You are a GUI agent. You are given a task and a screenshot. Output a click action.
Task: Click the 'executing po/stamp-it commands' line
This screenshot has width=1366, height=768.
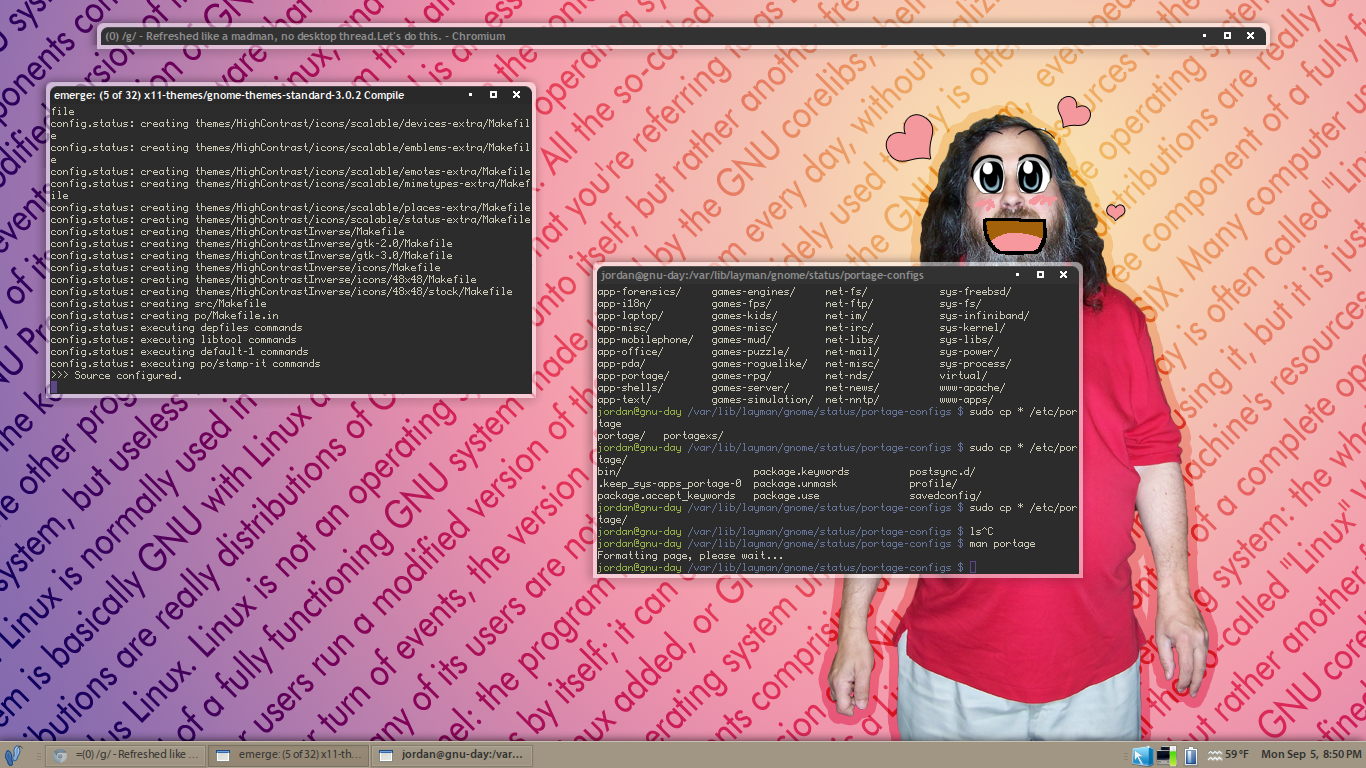tap(186, 364)
